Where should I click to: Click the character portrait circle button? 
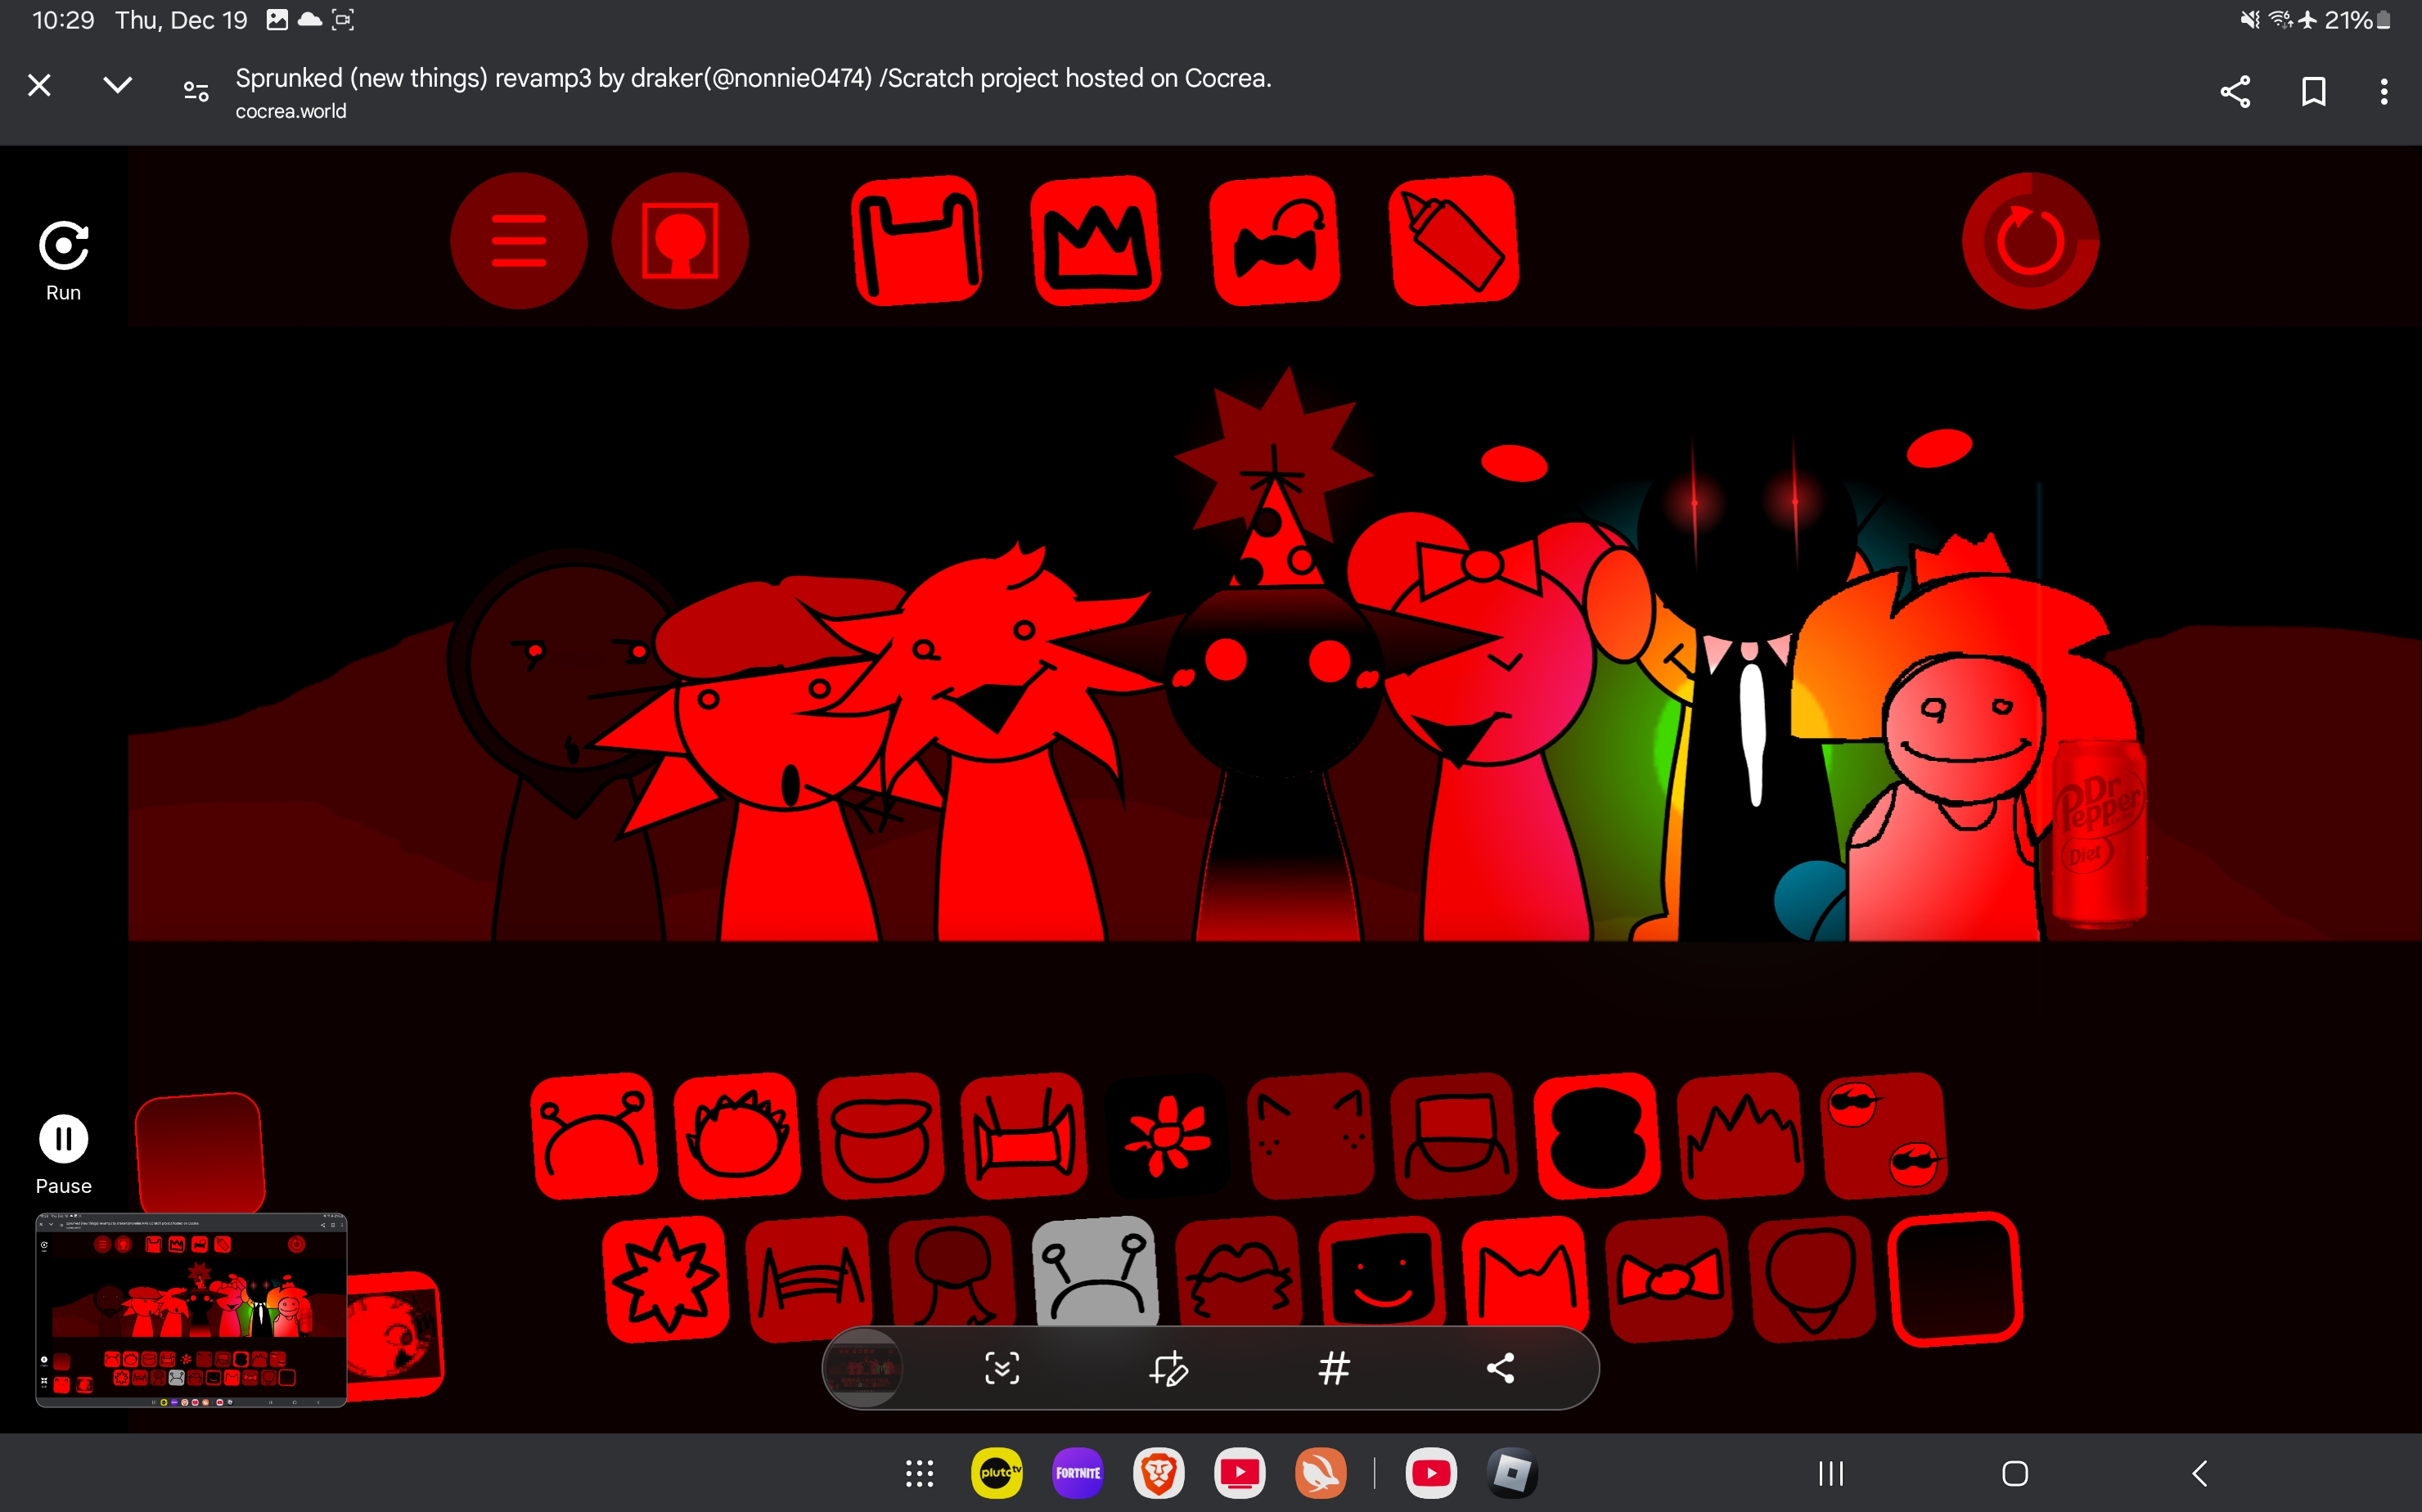680,241
